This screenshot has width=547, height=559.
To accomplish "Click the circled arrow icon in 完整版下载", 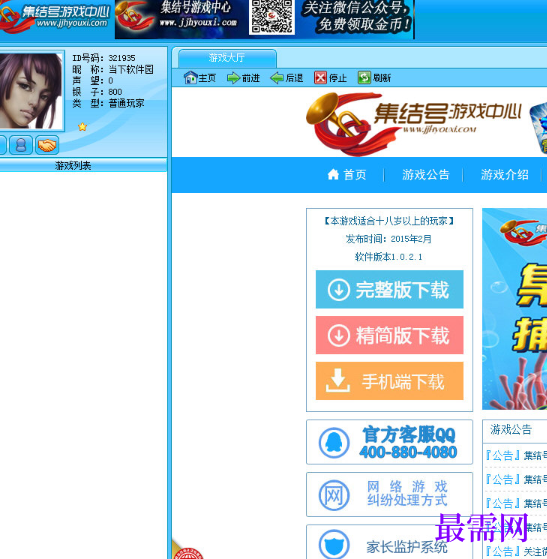I will [338, 289].
